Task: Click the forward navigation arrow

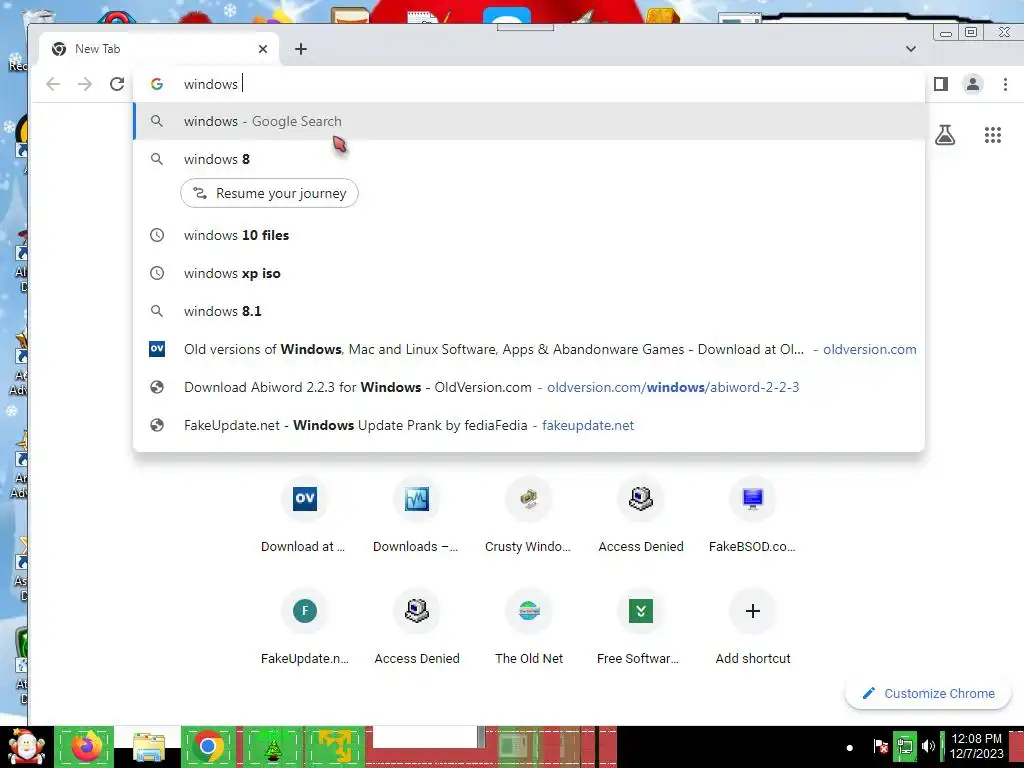Action: [85, 84]
